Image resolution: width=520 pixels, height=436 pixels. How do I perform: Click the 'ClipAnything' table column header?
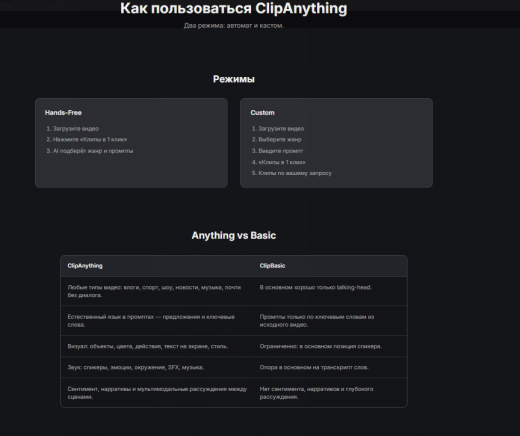click(85, 266)
